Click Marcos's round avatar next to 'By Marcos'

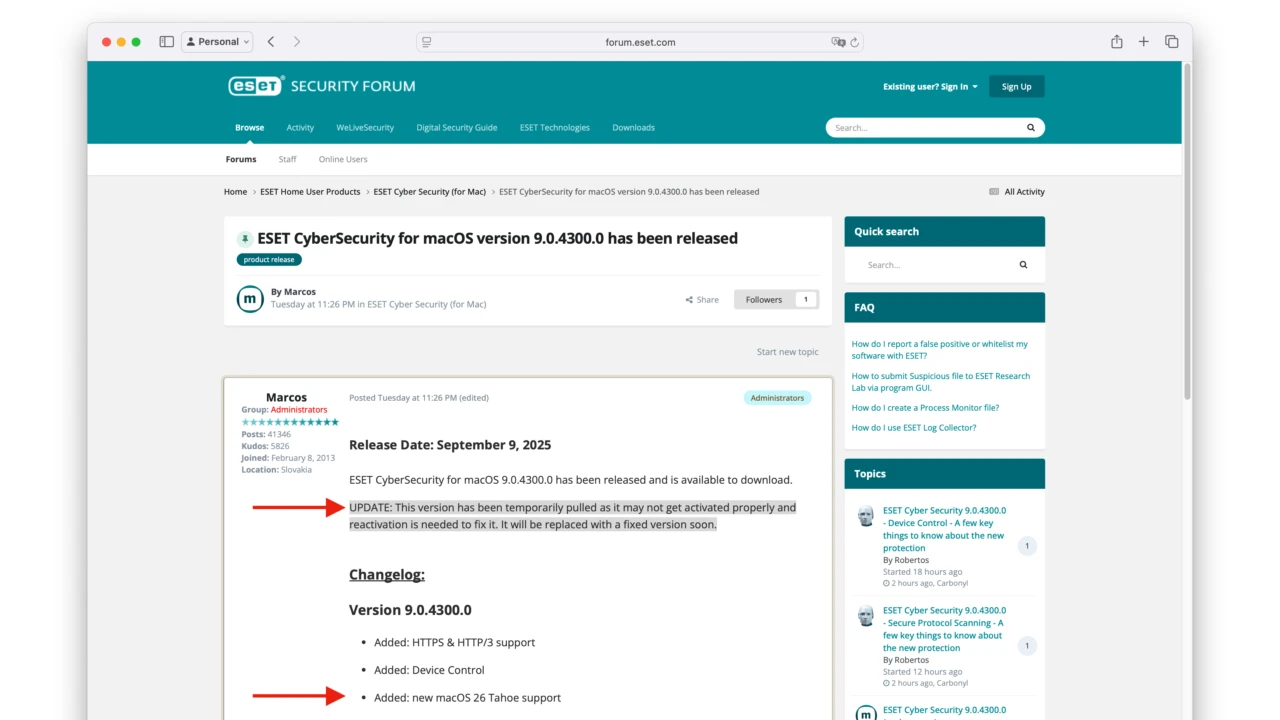[x=250, y=298]
